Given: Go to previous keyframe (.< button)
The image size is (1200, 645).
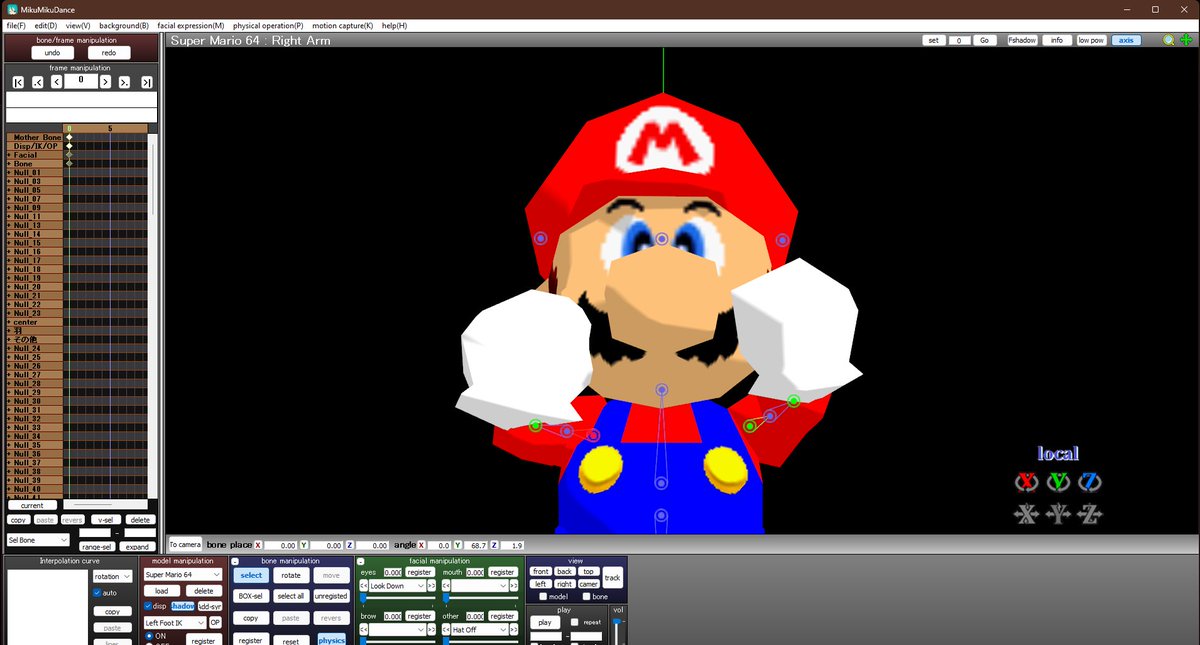Looking at the screenshot, I should point(37,82).
